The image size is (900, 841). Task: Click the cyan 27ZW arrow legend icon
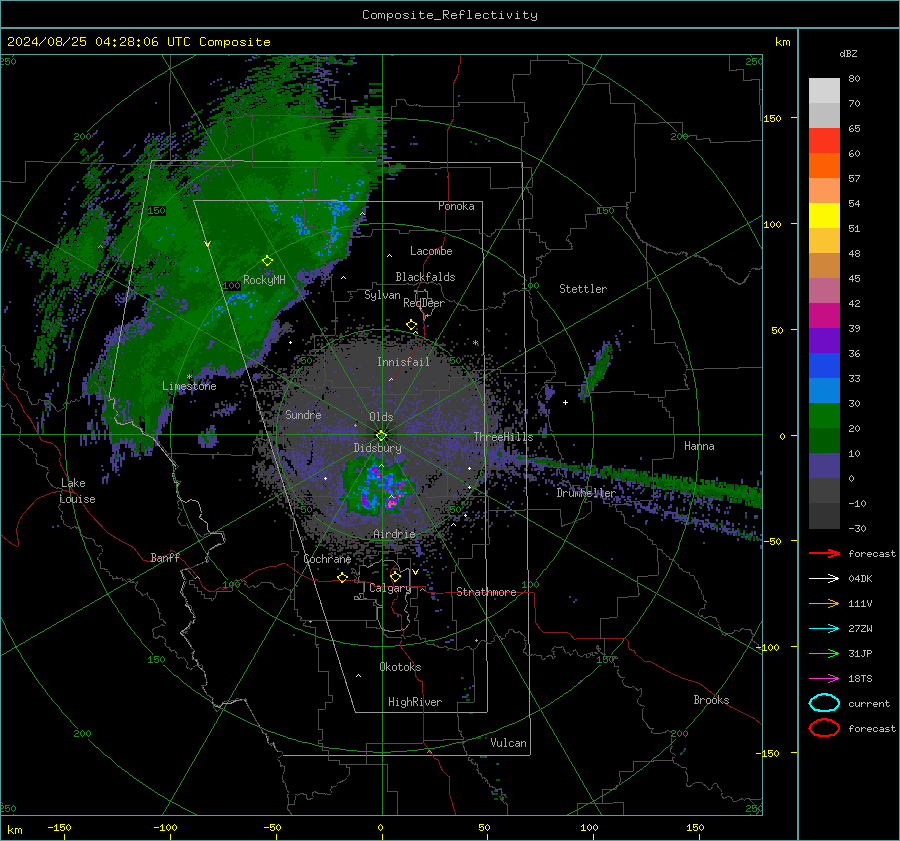click(x=824, y=629)
